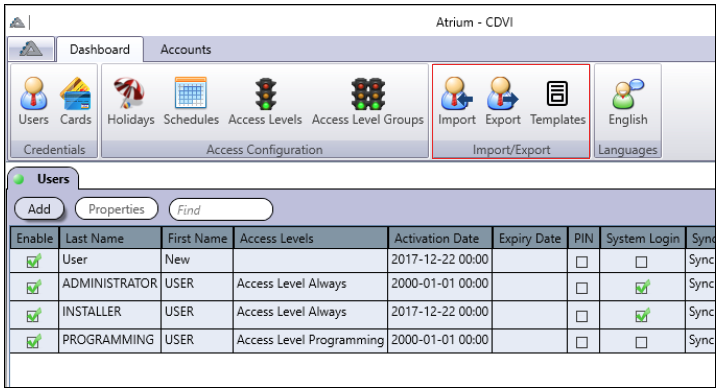Click the 'New' first name cell

tap(197, 260)
